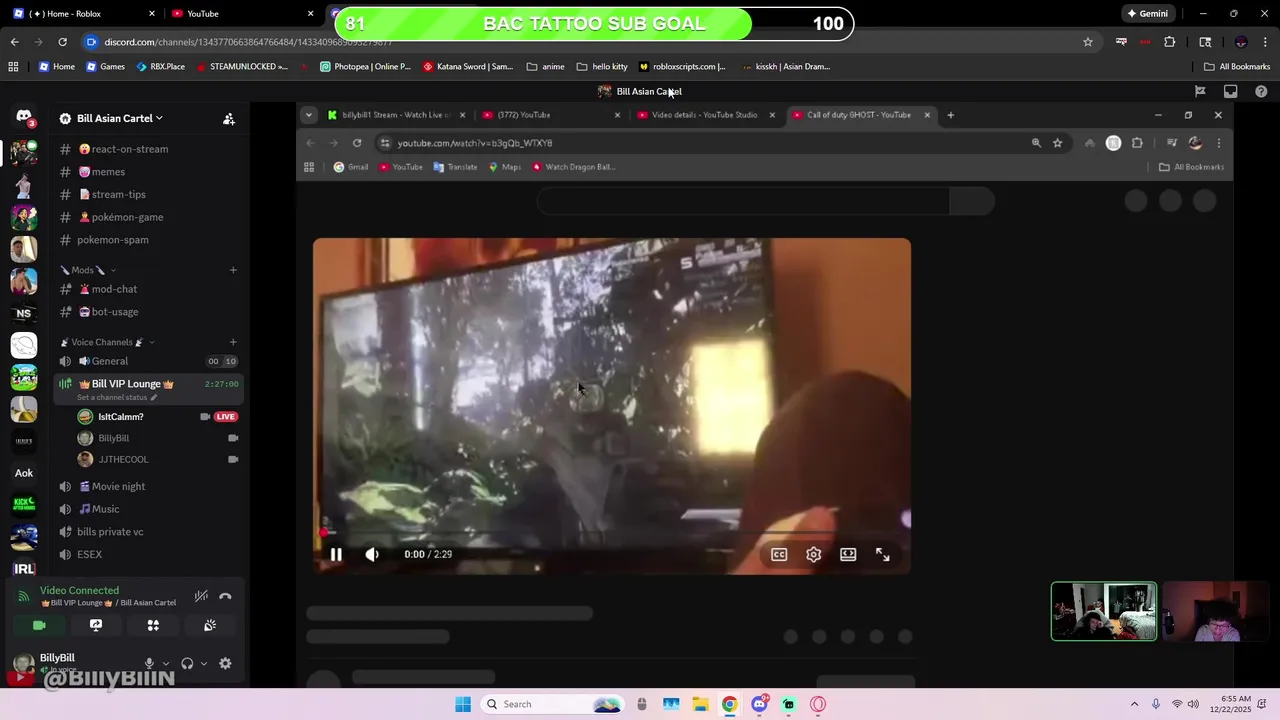Toggle Discord camera on or off
Image resolution: width=1280 pixels, height=720 pixels.
click(39, 625)
